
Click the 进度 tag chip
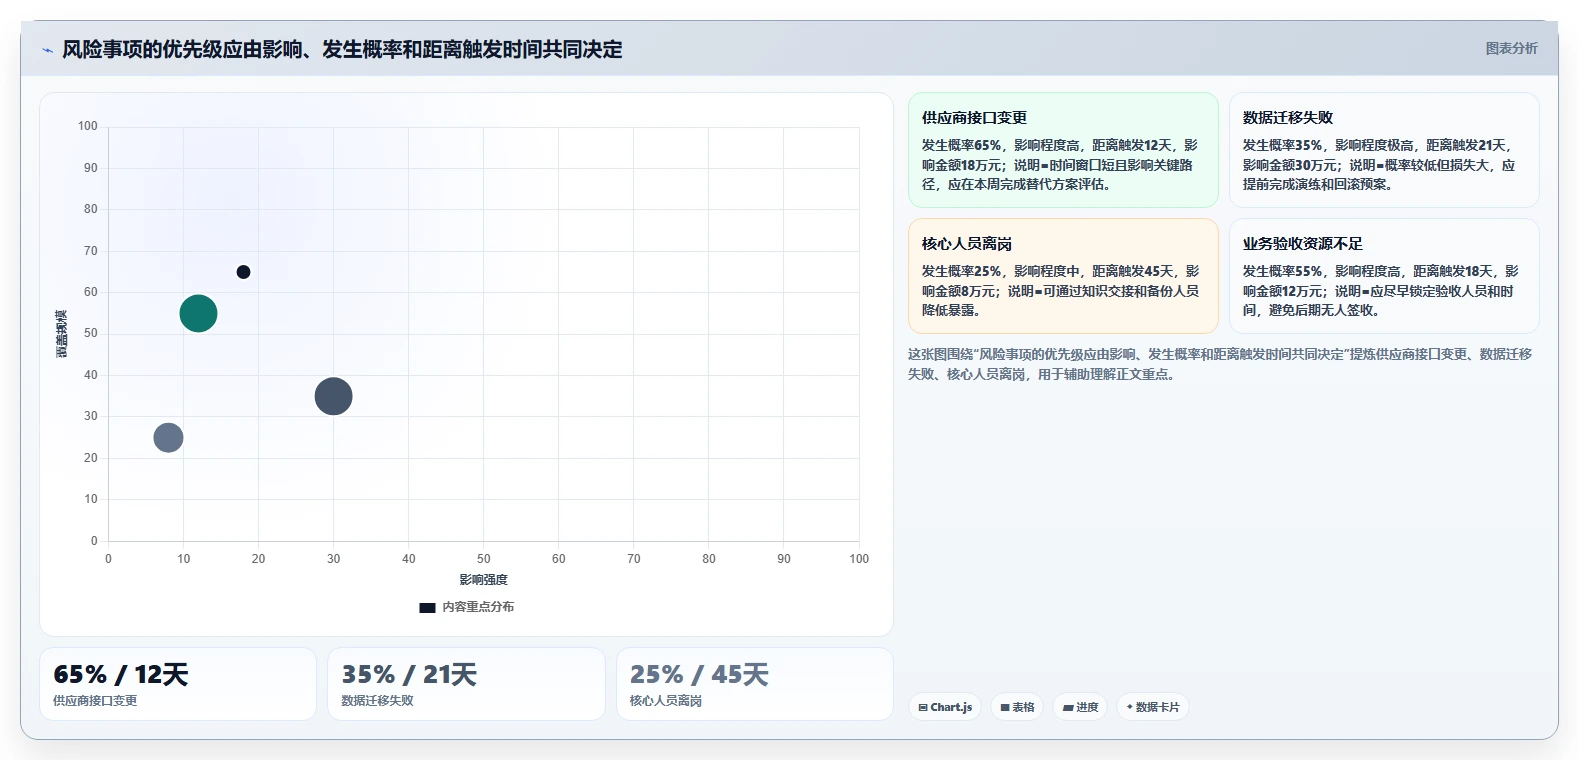(x=1080, y=707)
